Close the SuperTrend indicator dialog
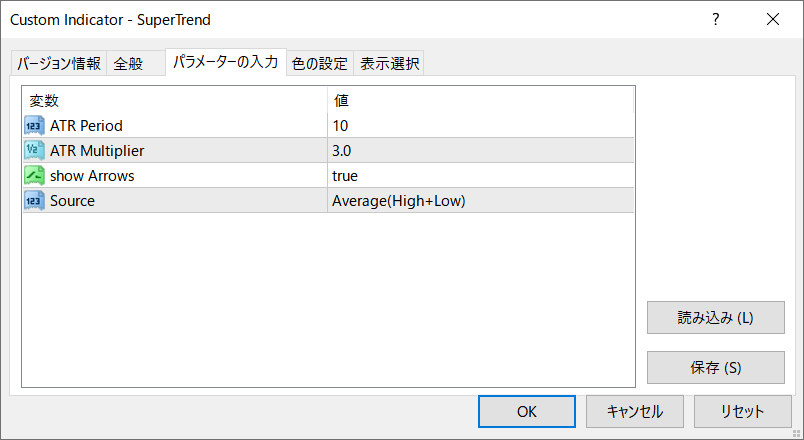The width and height of the screenshot is (804, 440). (x=772, y=19)
